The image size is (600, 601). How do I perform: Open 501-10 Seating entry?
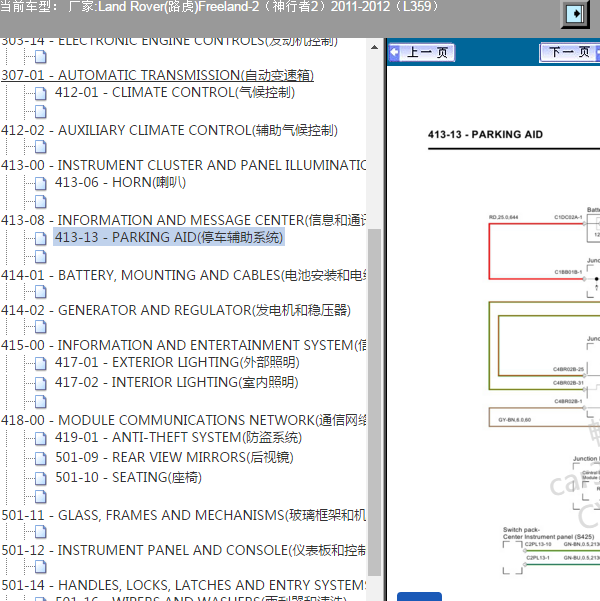click(x=128, y=478)
